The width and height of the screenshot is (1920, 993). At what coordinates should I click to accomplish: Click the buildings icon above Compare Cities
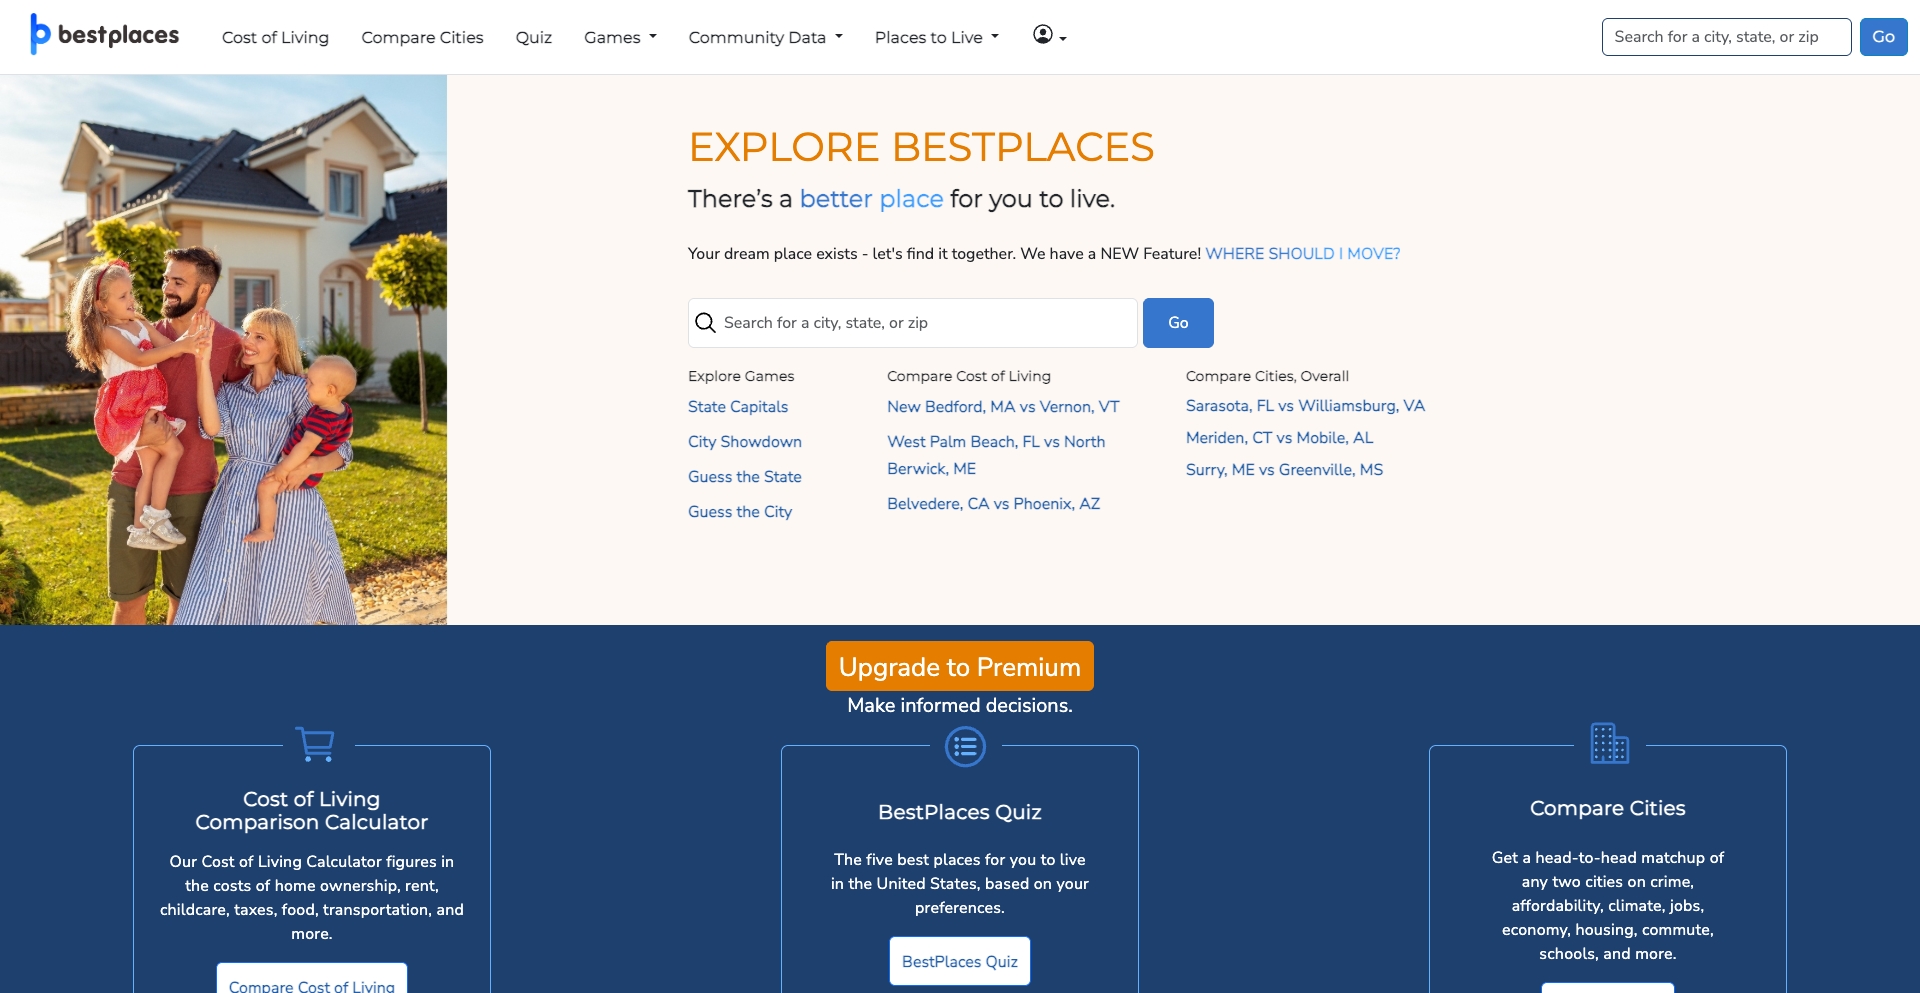tap(1607, 743)
